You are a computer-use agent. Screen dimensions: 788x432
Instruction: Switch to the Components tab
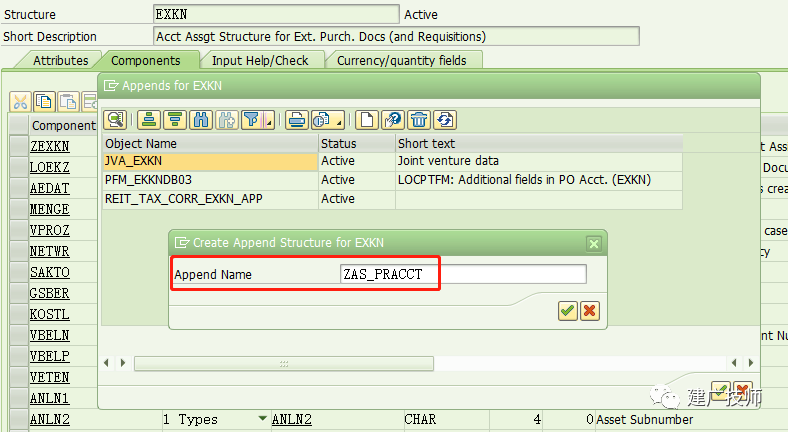tap(146, 60)
